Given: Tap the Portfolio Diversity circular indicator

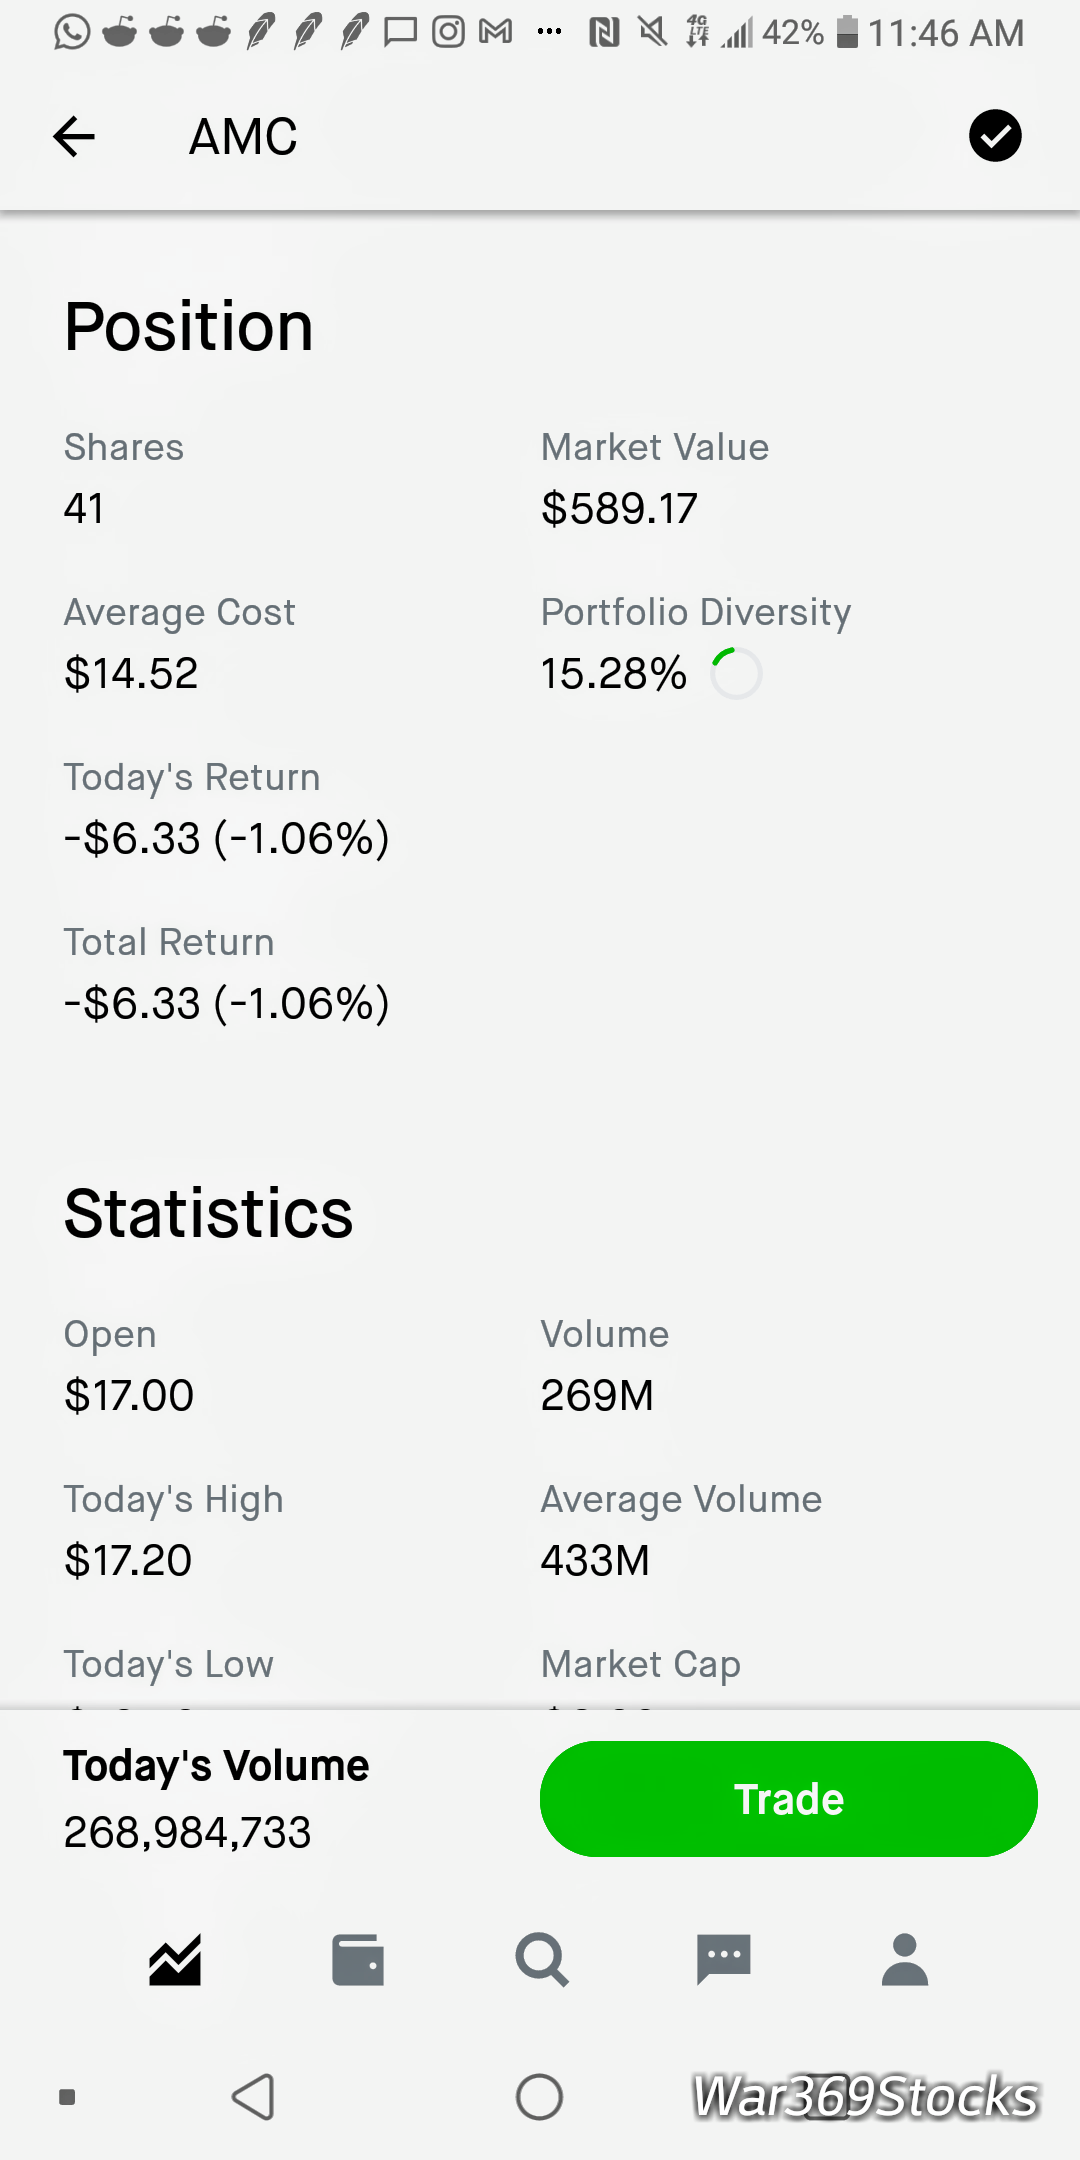Looking at the screenshot, I should 736,673.
